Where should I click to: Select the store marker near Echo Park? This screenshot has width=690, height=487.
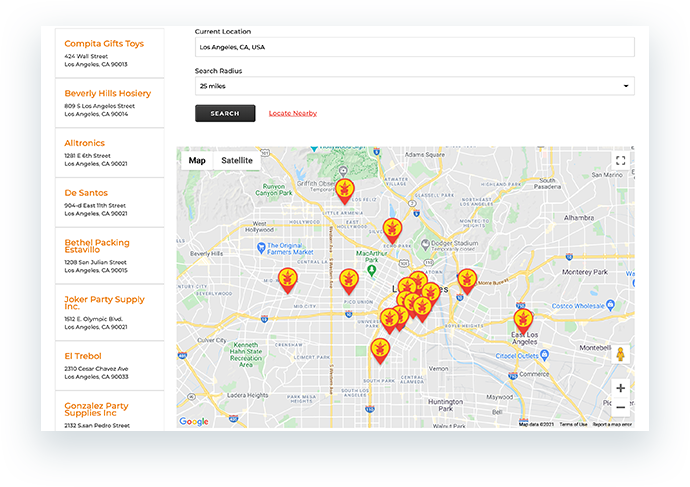click(x=393, y=229)
